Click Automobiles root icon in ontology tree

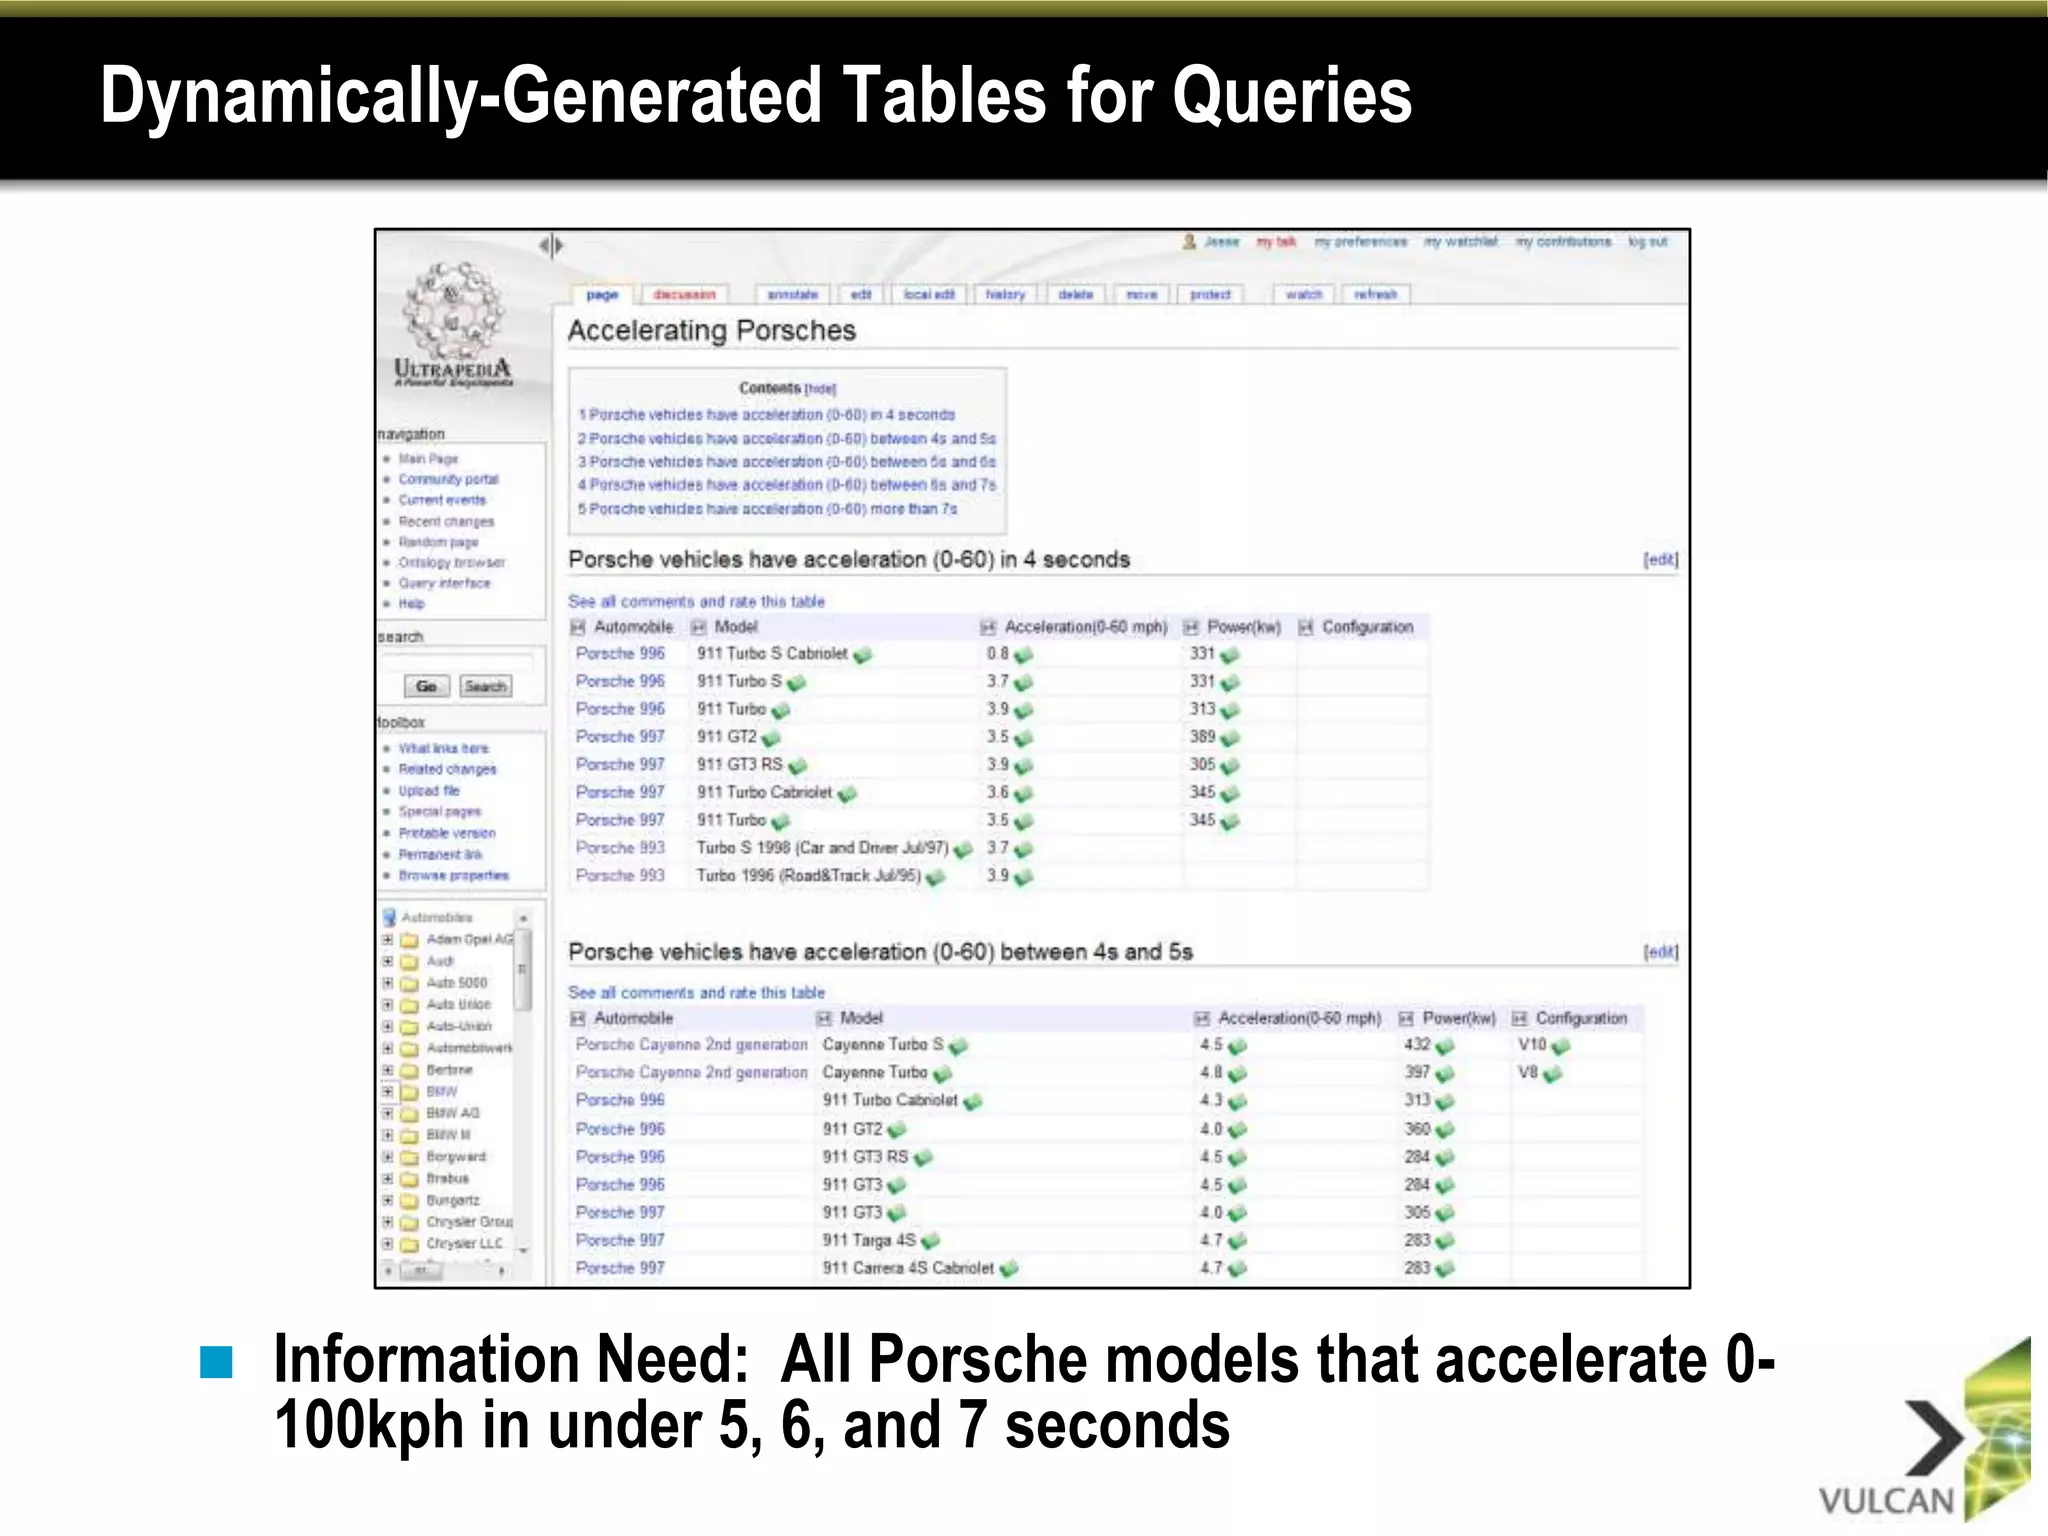[390, 917]
